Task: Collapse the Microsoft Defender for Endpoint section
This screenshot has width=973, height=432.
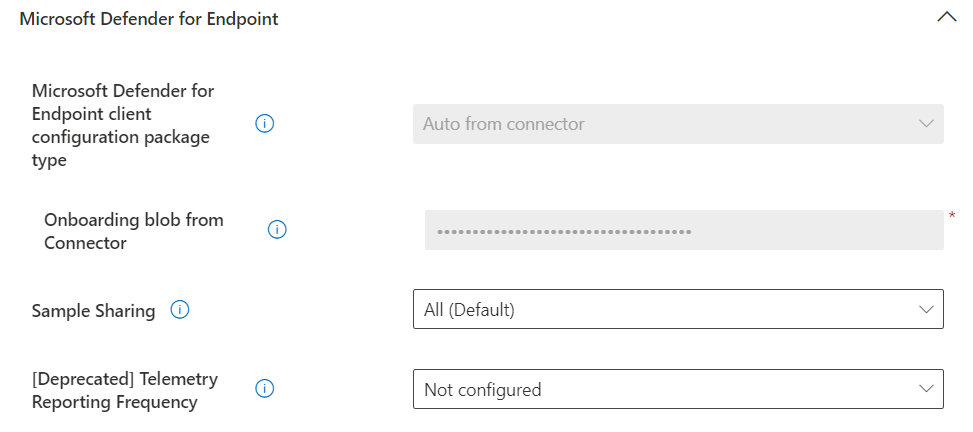Action: coord(946,17)
